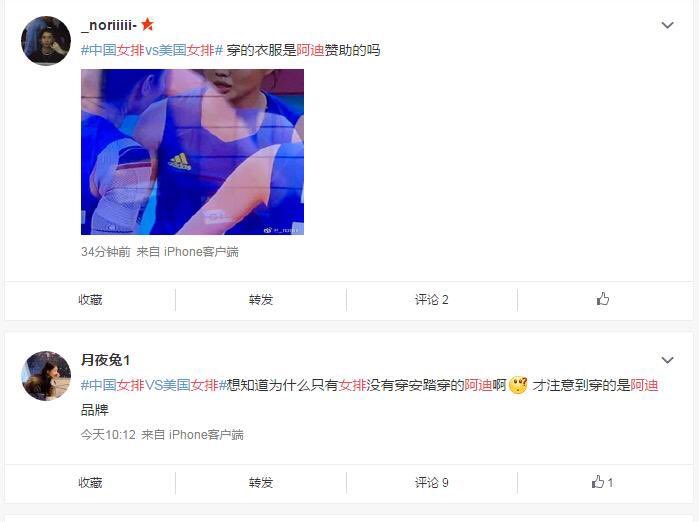The height and width of the screenshot is (522, 699).
Task: Open _noriiiii- profile avatar
Action: click(x=46, y=41)
